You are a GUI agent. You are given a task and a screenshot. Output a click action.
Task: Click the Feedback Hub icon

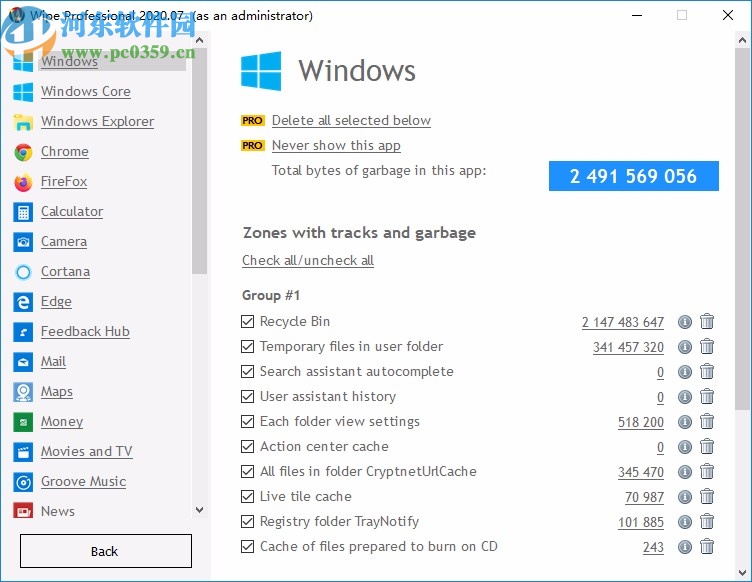click(x=23, y=332)
